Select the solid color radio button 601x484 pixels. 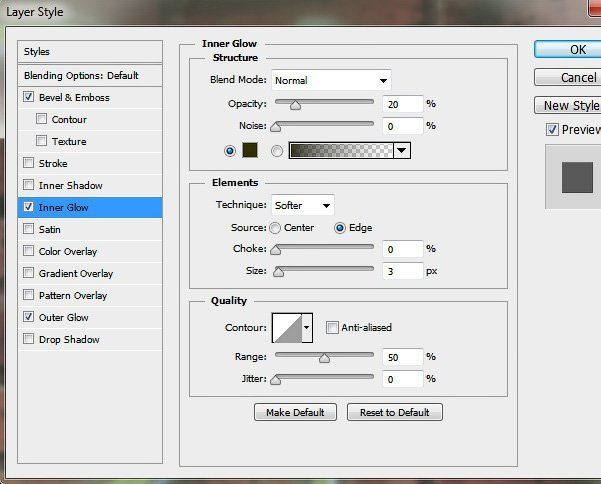pos(230,151)
